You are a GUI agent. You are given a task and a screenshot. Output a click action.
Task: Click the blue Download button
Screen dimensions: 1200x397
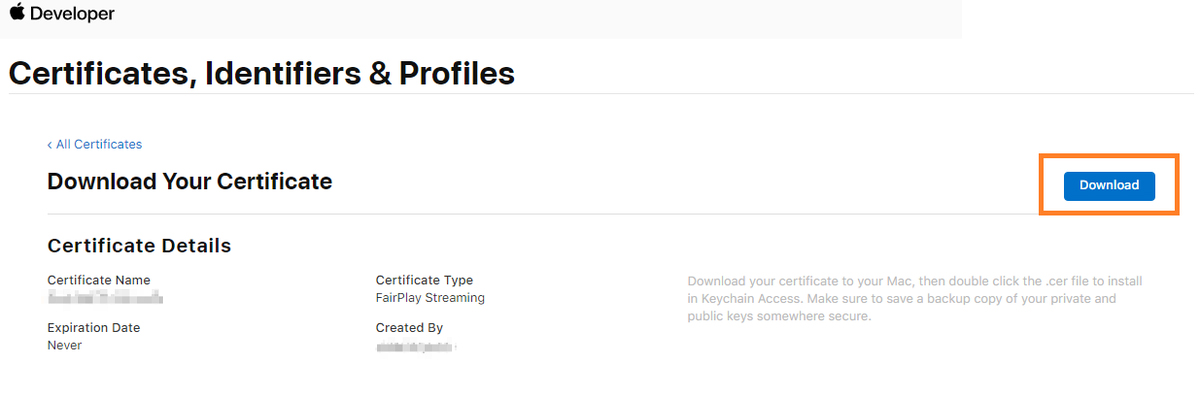[x=1109, y=185]
